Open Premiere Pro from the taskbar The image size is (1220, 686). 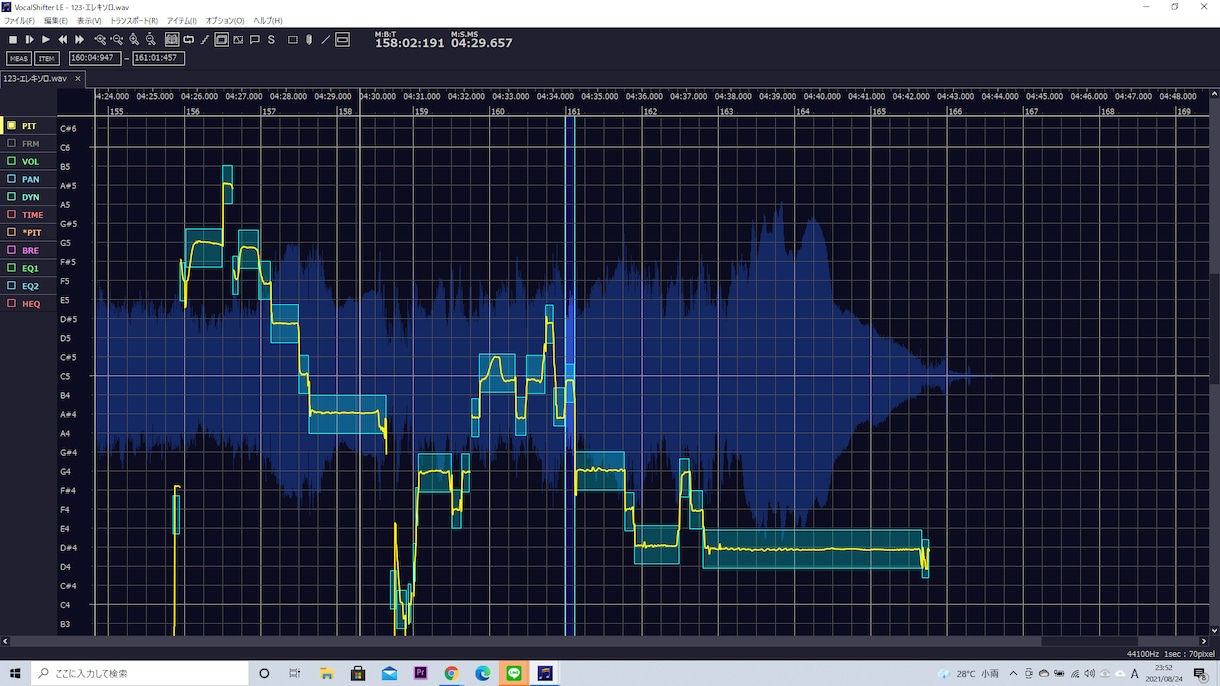420,673
